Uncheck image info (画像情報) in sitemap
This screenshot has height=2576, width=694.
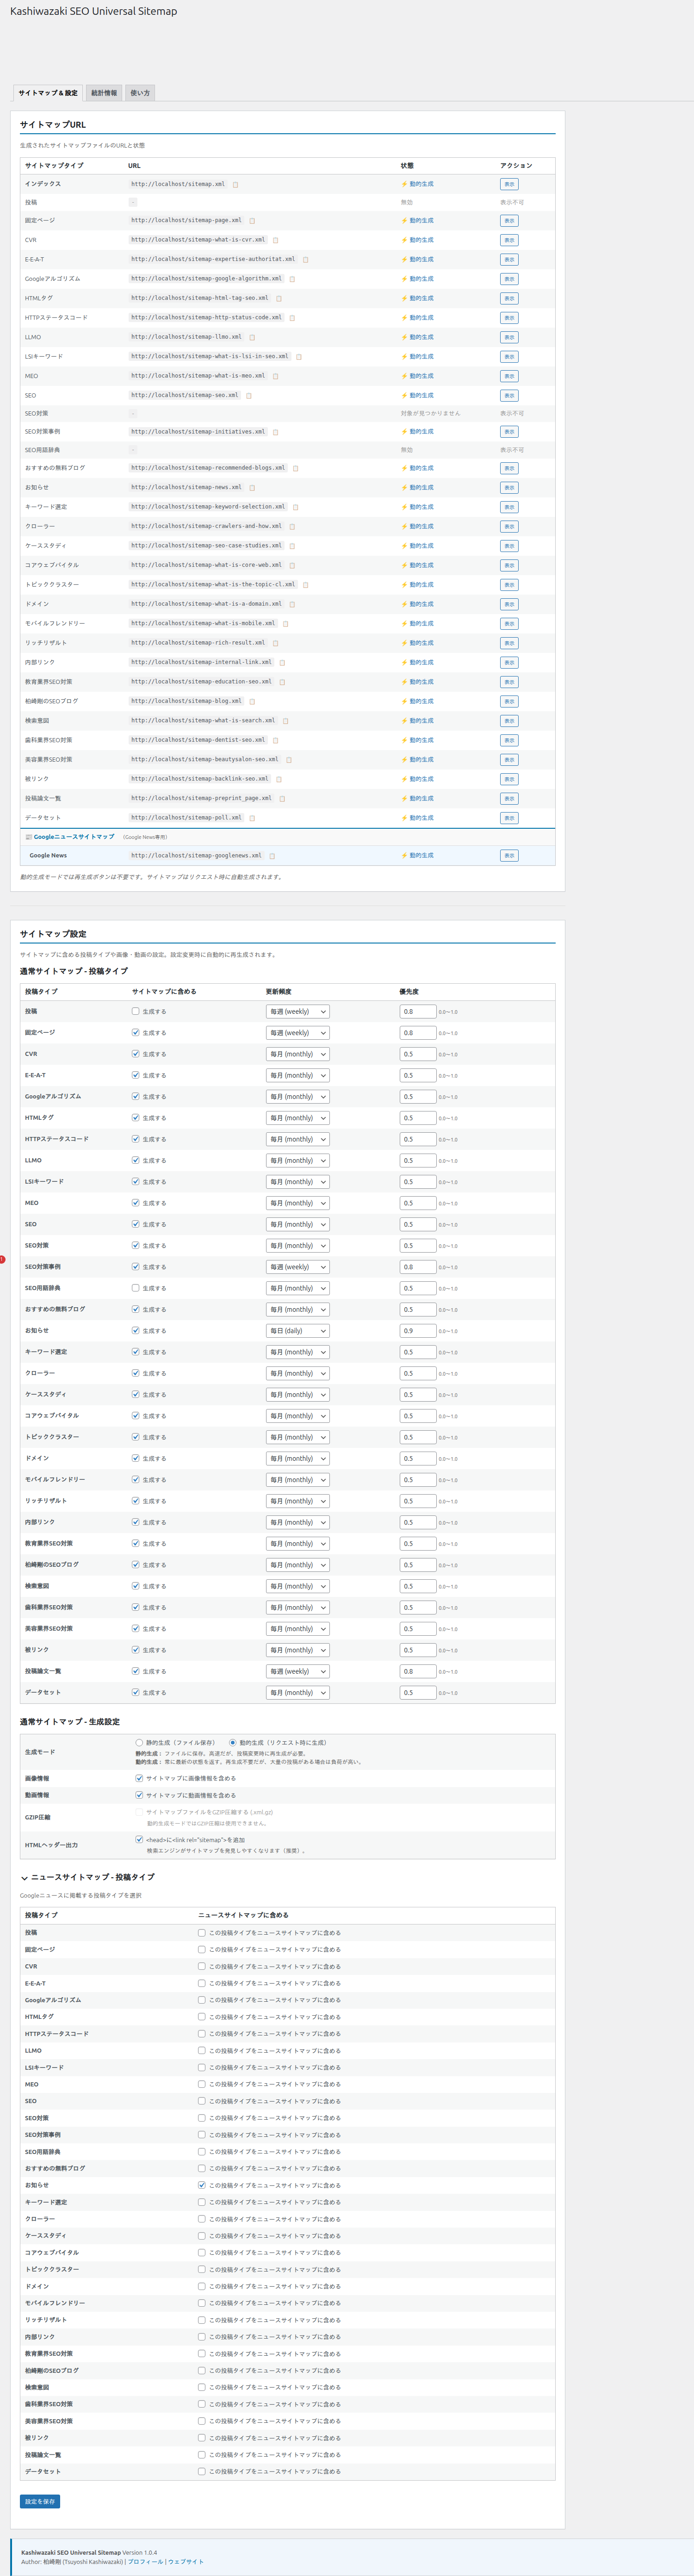(139, 1778)
